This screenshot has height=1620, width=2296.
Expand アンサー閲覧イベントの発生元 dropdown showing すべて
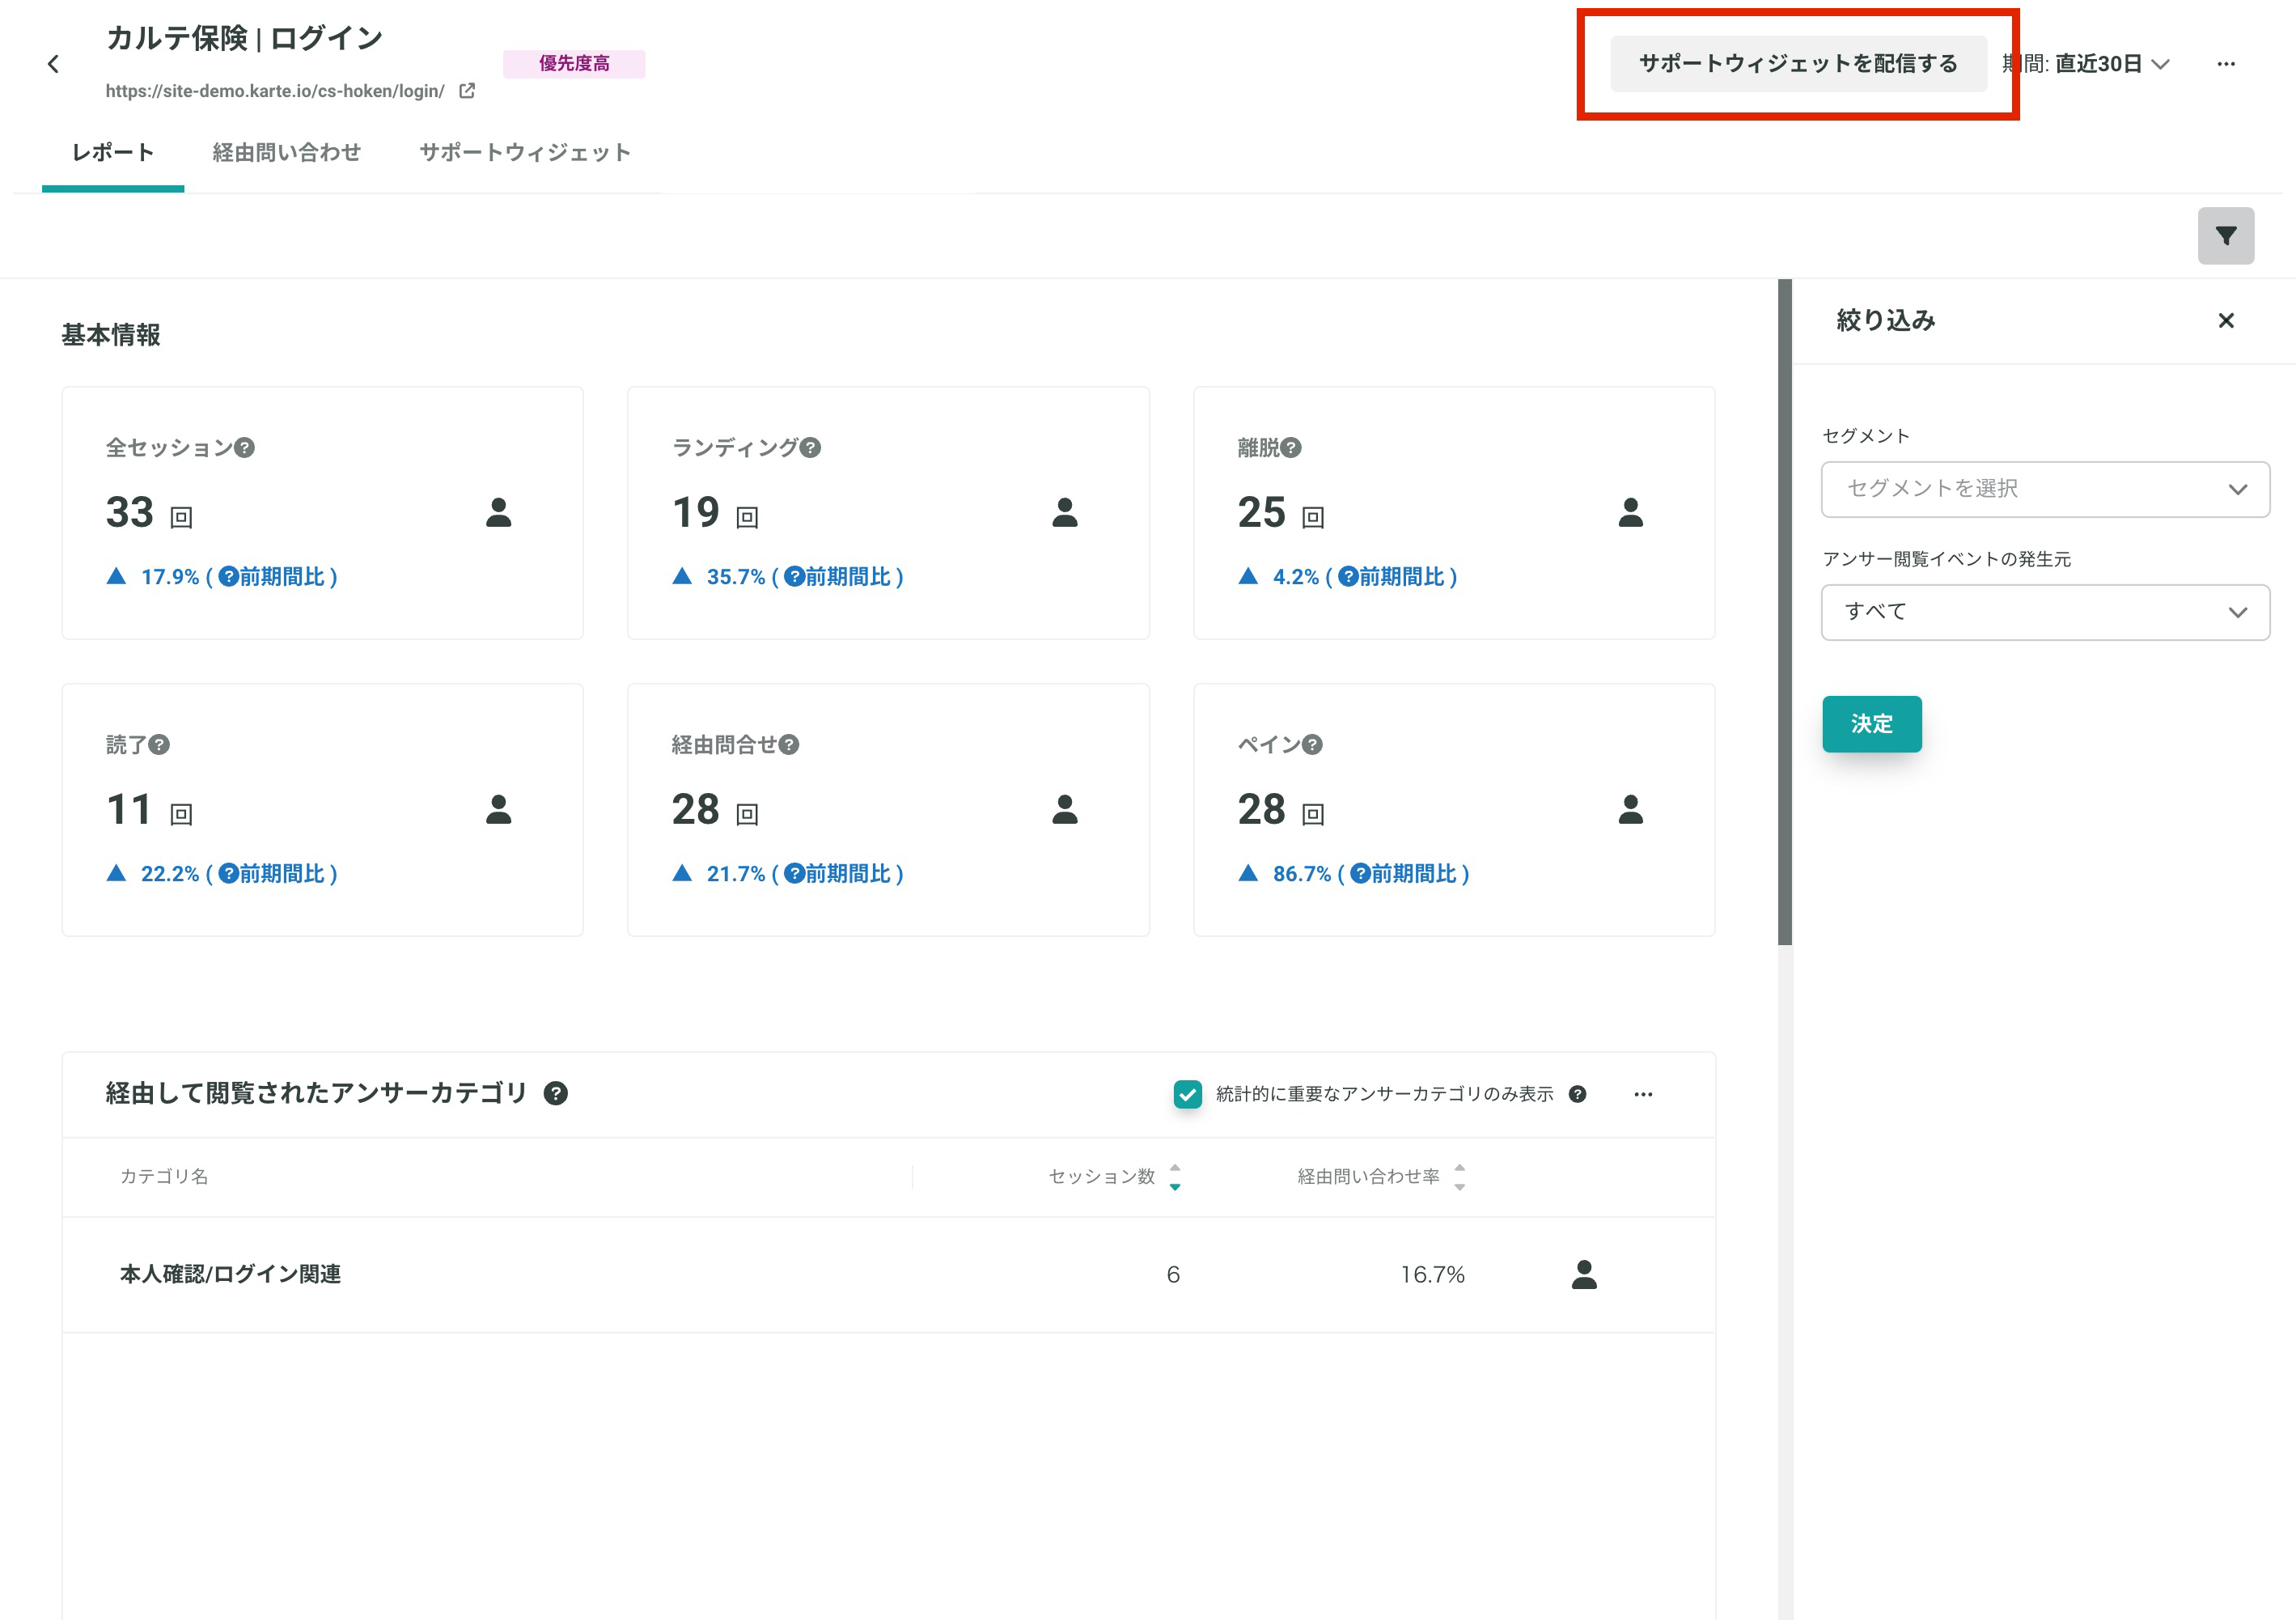pos(2044,612)
